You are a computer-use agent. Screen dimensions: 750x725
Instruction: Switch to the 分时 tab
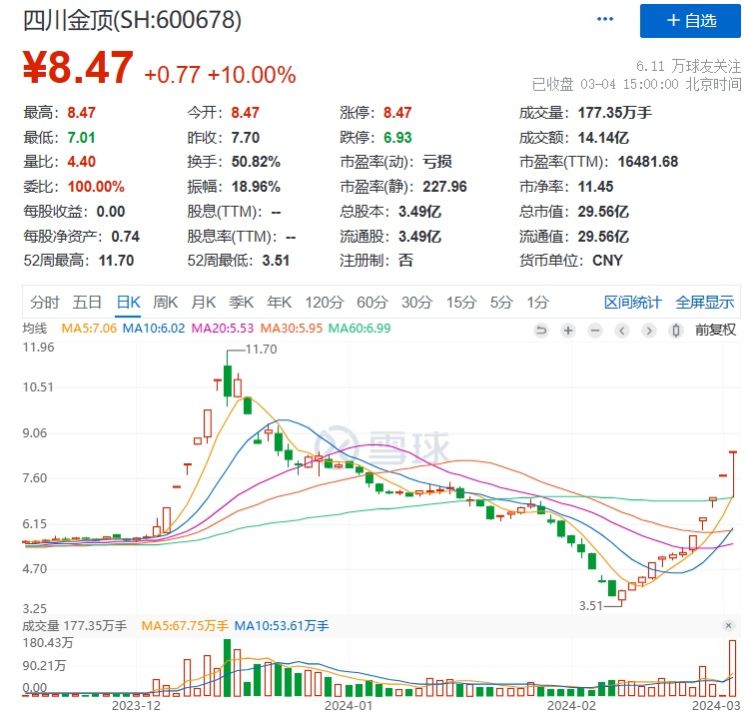(44, 302)
